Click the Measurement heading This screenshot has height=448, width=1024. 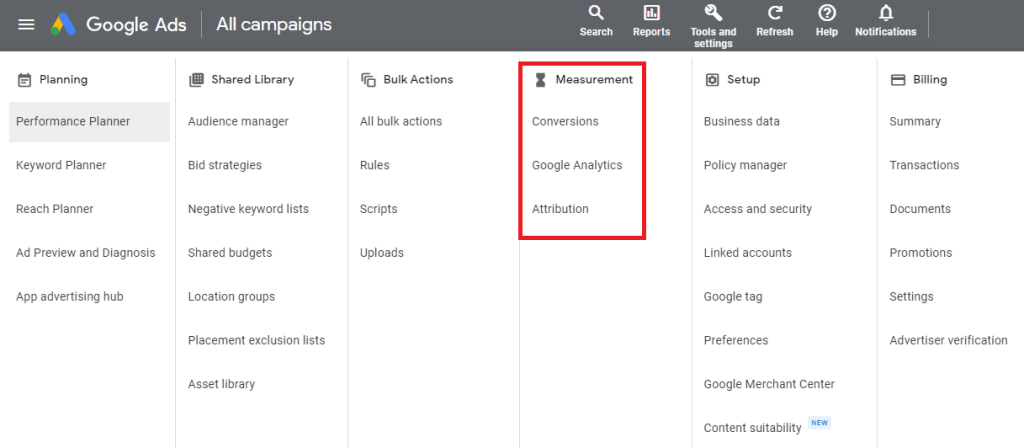[594, 80]
